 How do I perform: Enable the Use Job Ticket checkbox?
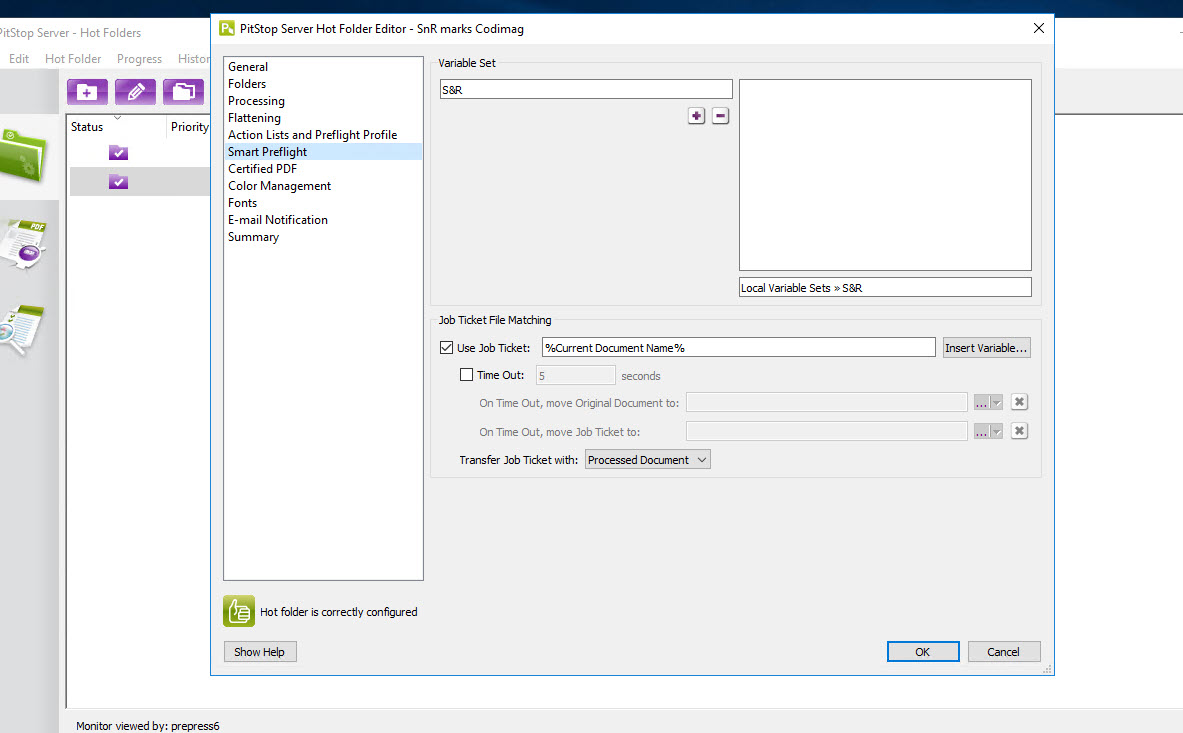click(x=447, y=348)
